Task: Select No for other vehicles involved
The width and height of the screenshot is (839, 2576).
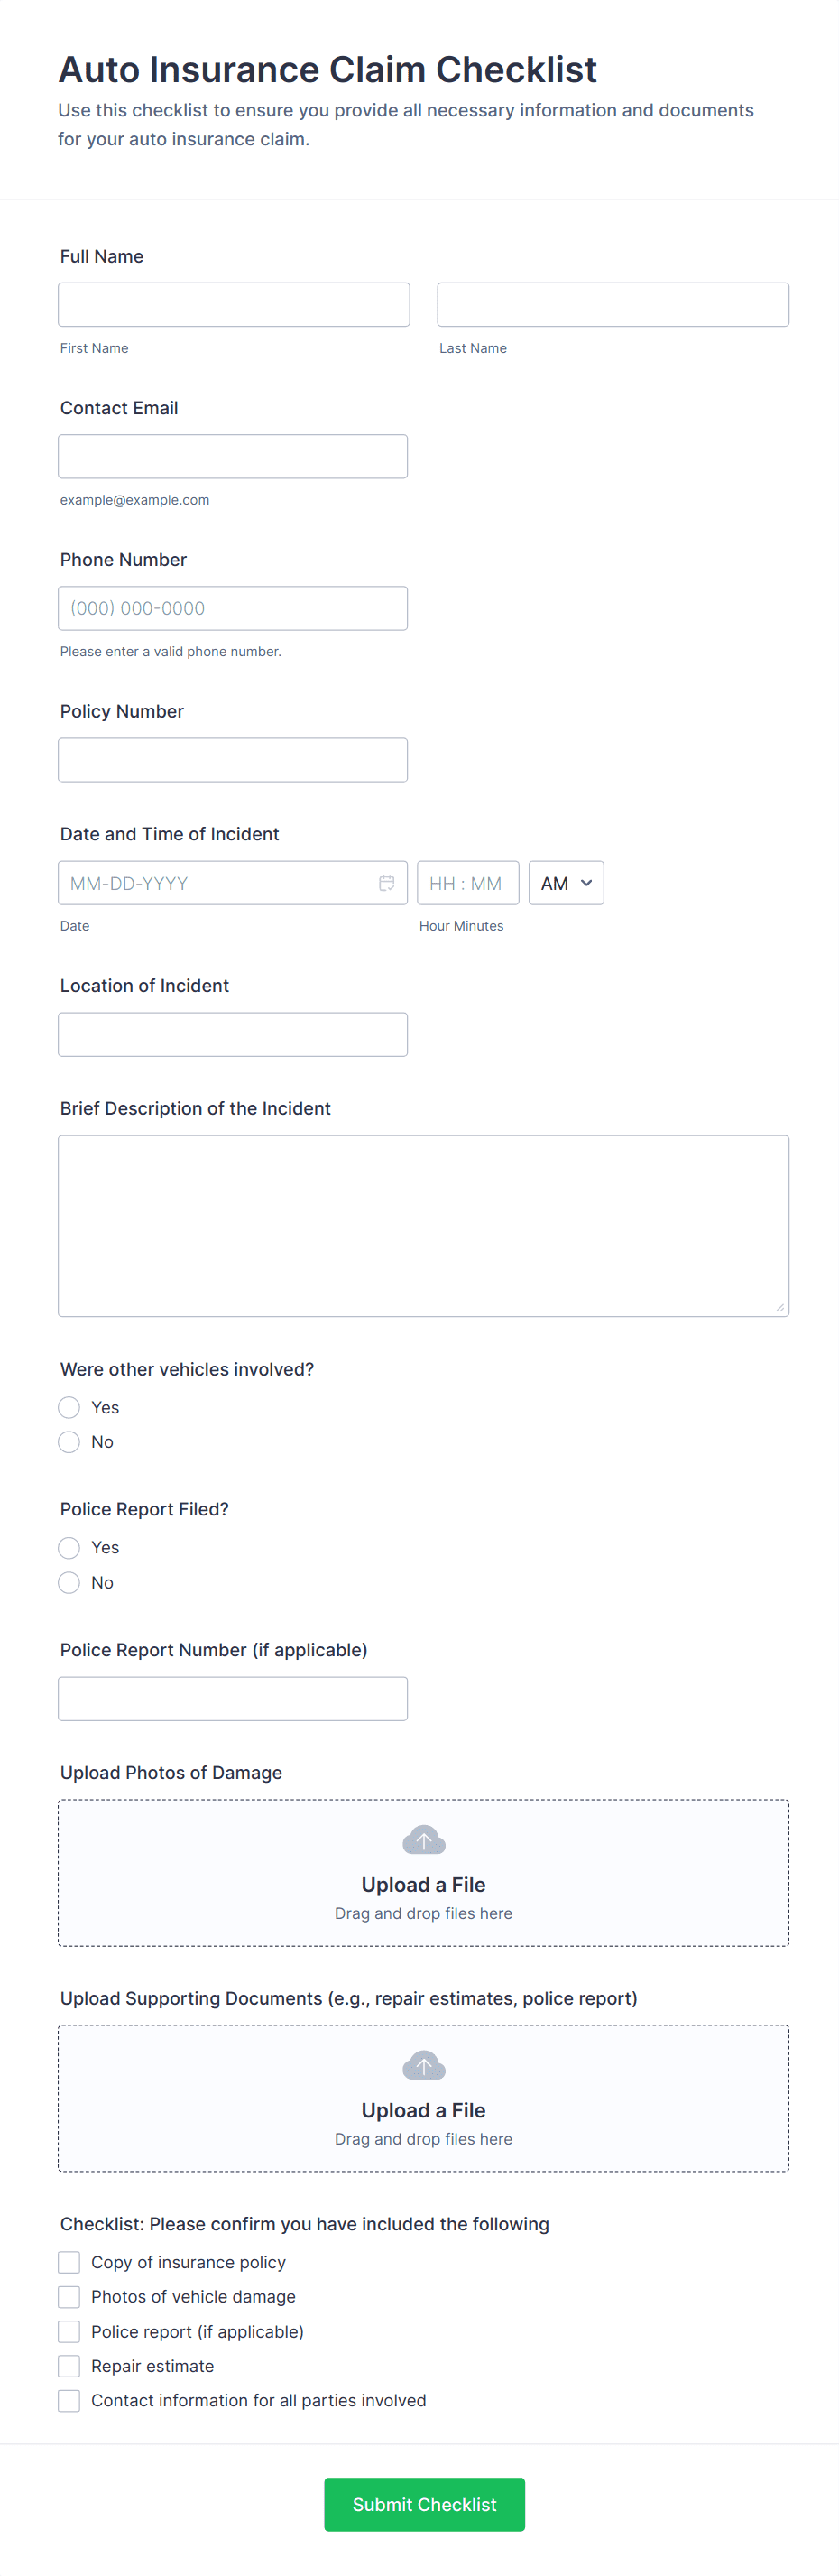Action: [x=69, y=1442]
